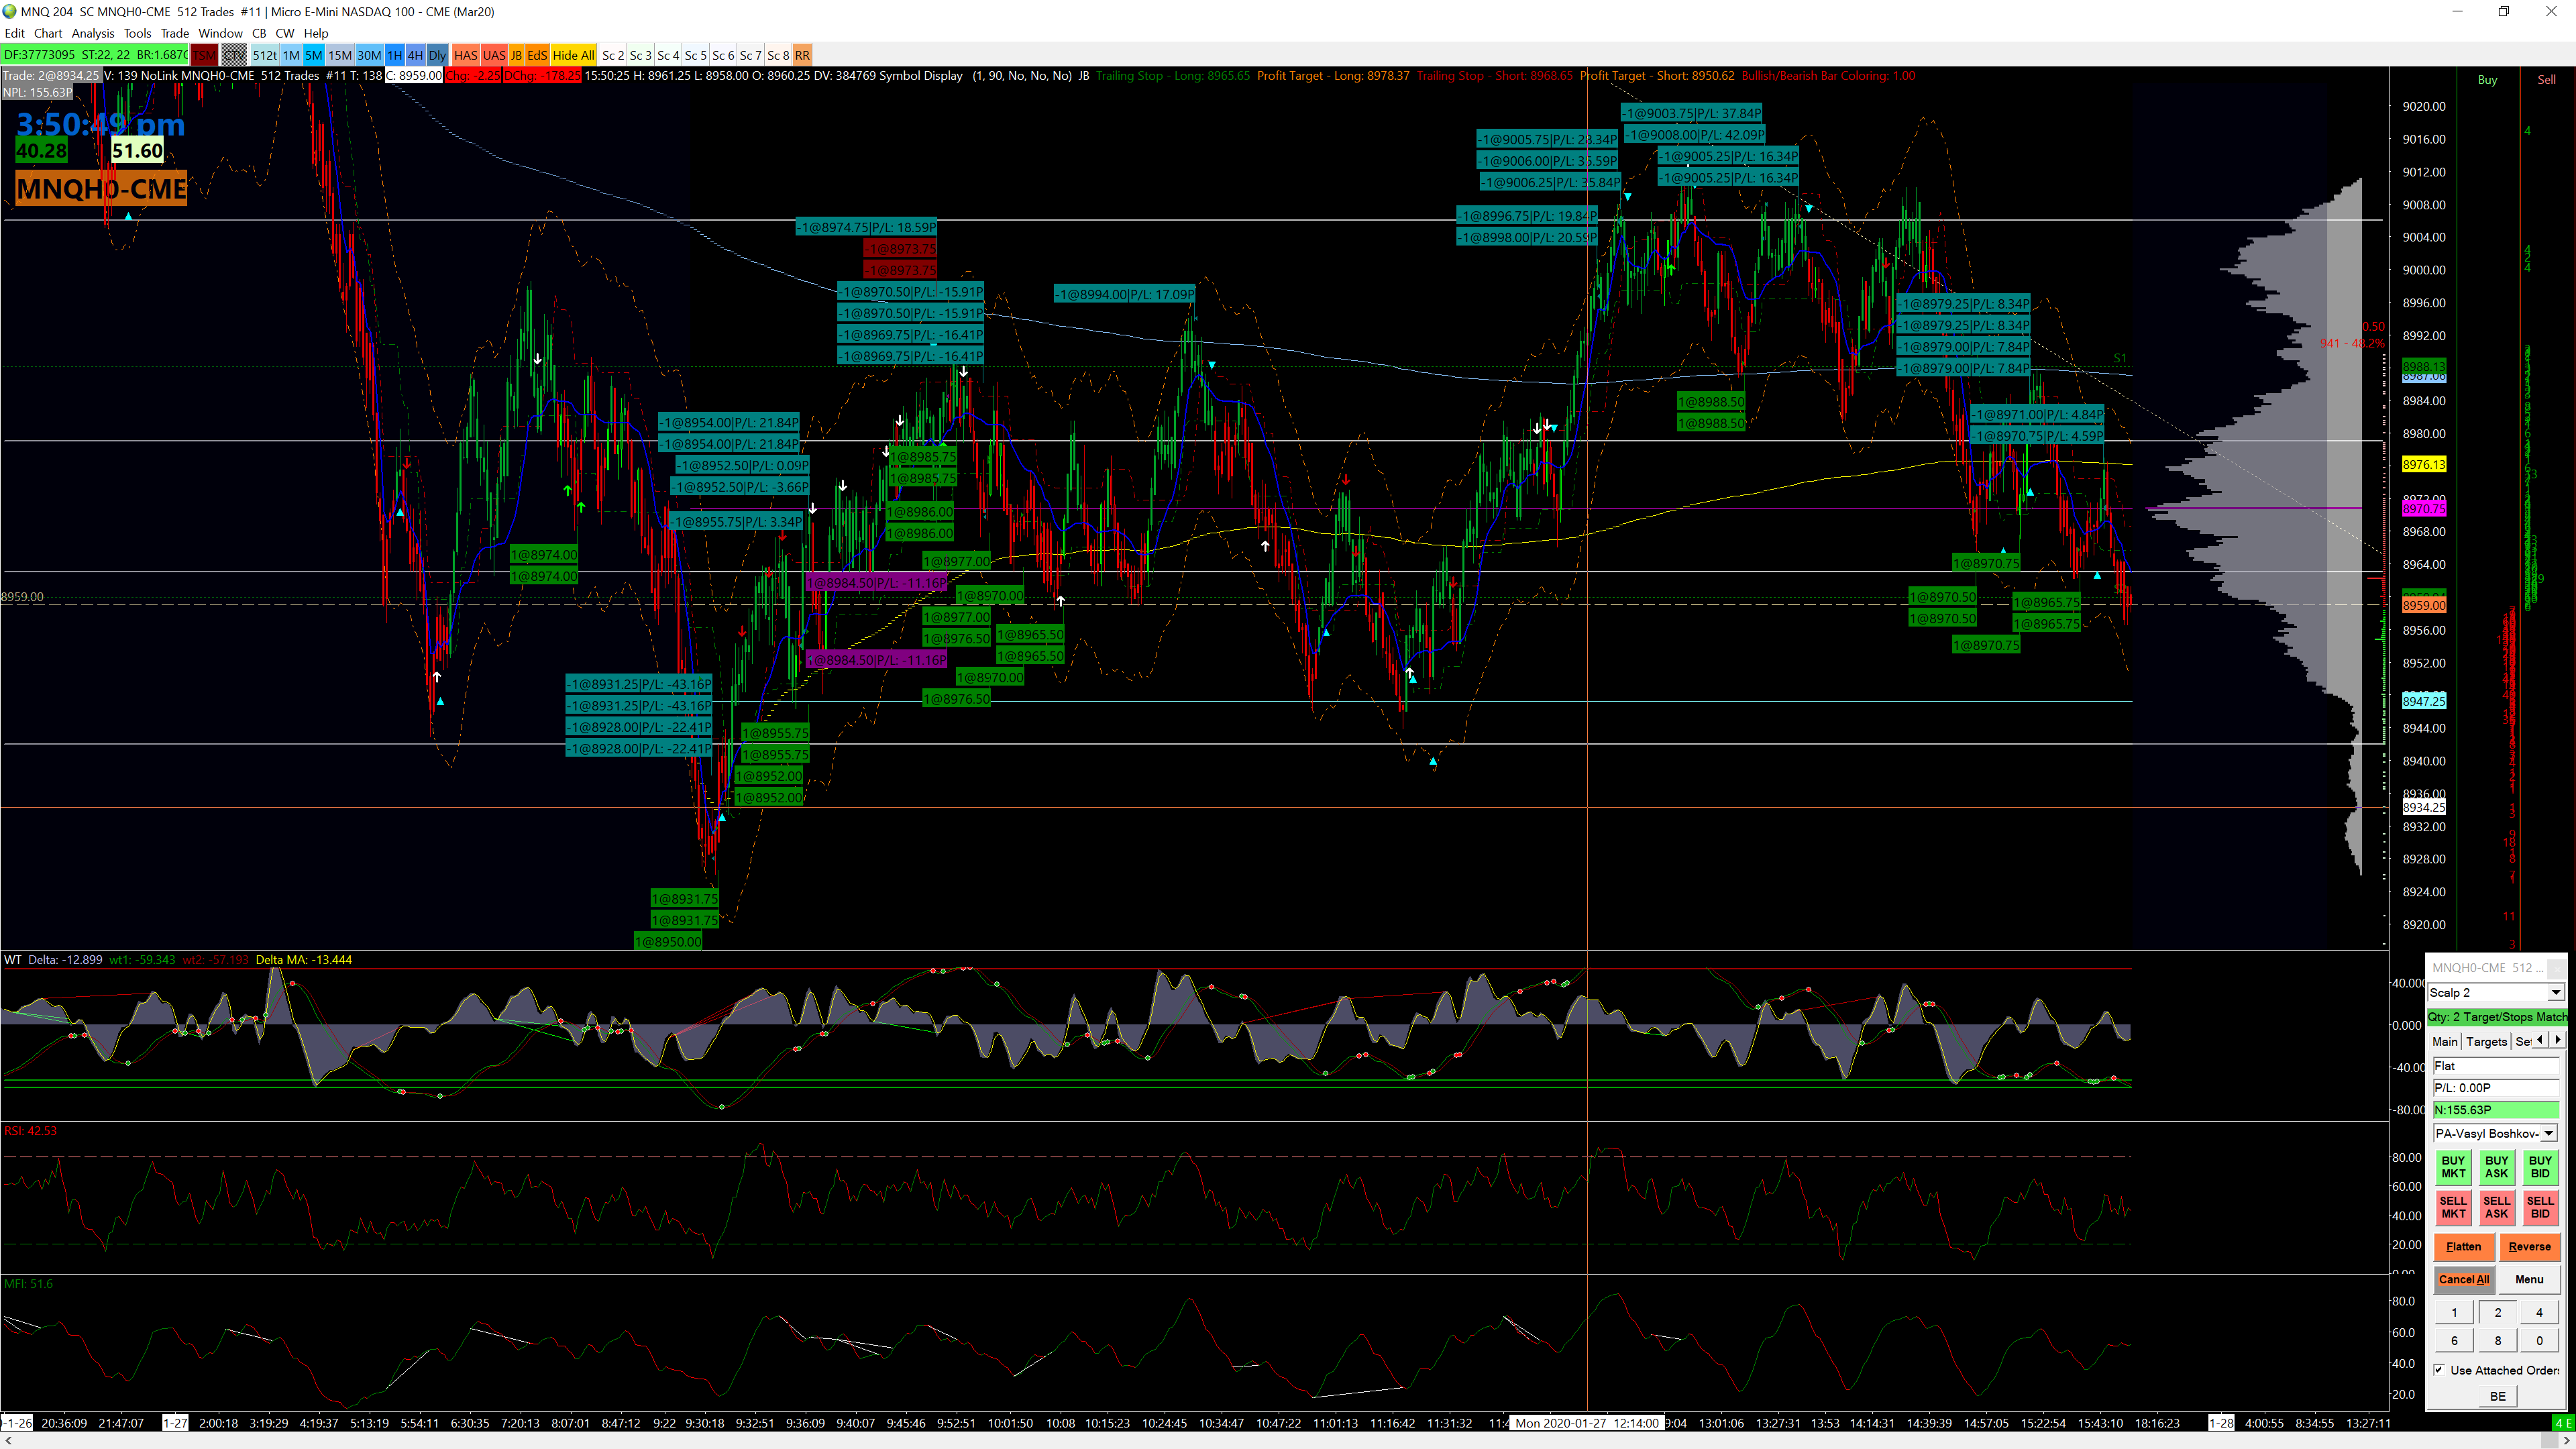This screenshot has height=1449, width=2576.
Task: Apply study collection Sc 2
Action: [613, 55]
